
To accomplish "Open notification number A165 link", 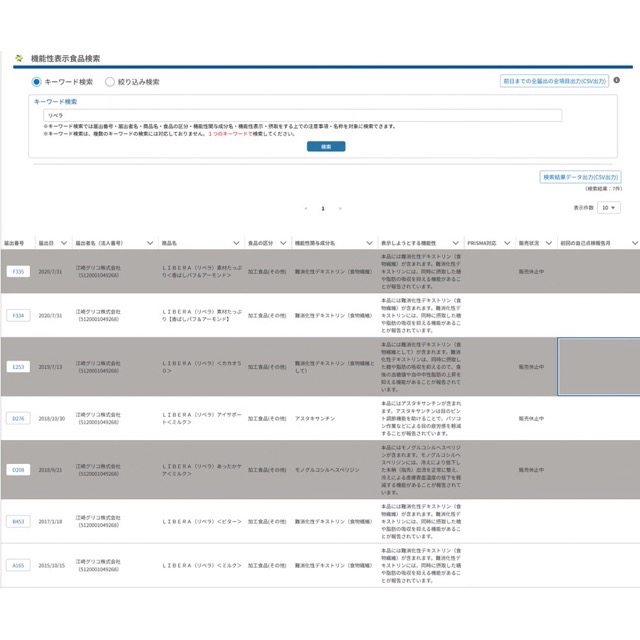I will pyautogui.click(x=18, y=565).
